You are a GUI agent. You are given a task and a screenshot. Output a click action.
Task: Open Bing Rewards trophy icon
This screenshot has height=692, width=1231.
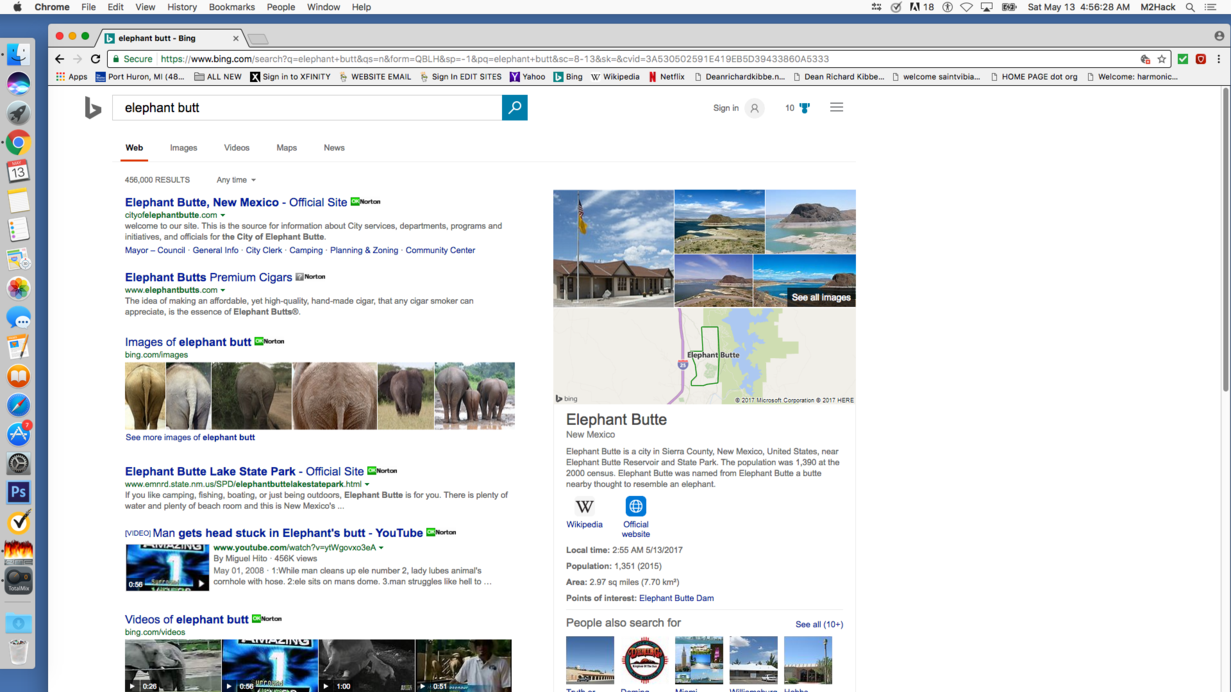coord(804,108)
